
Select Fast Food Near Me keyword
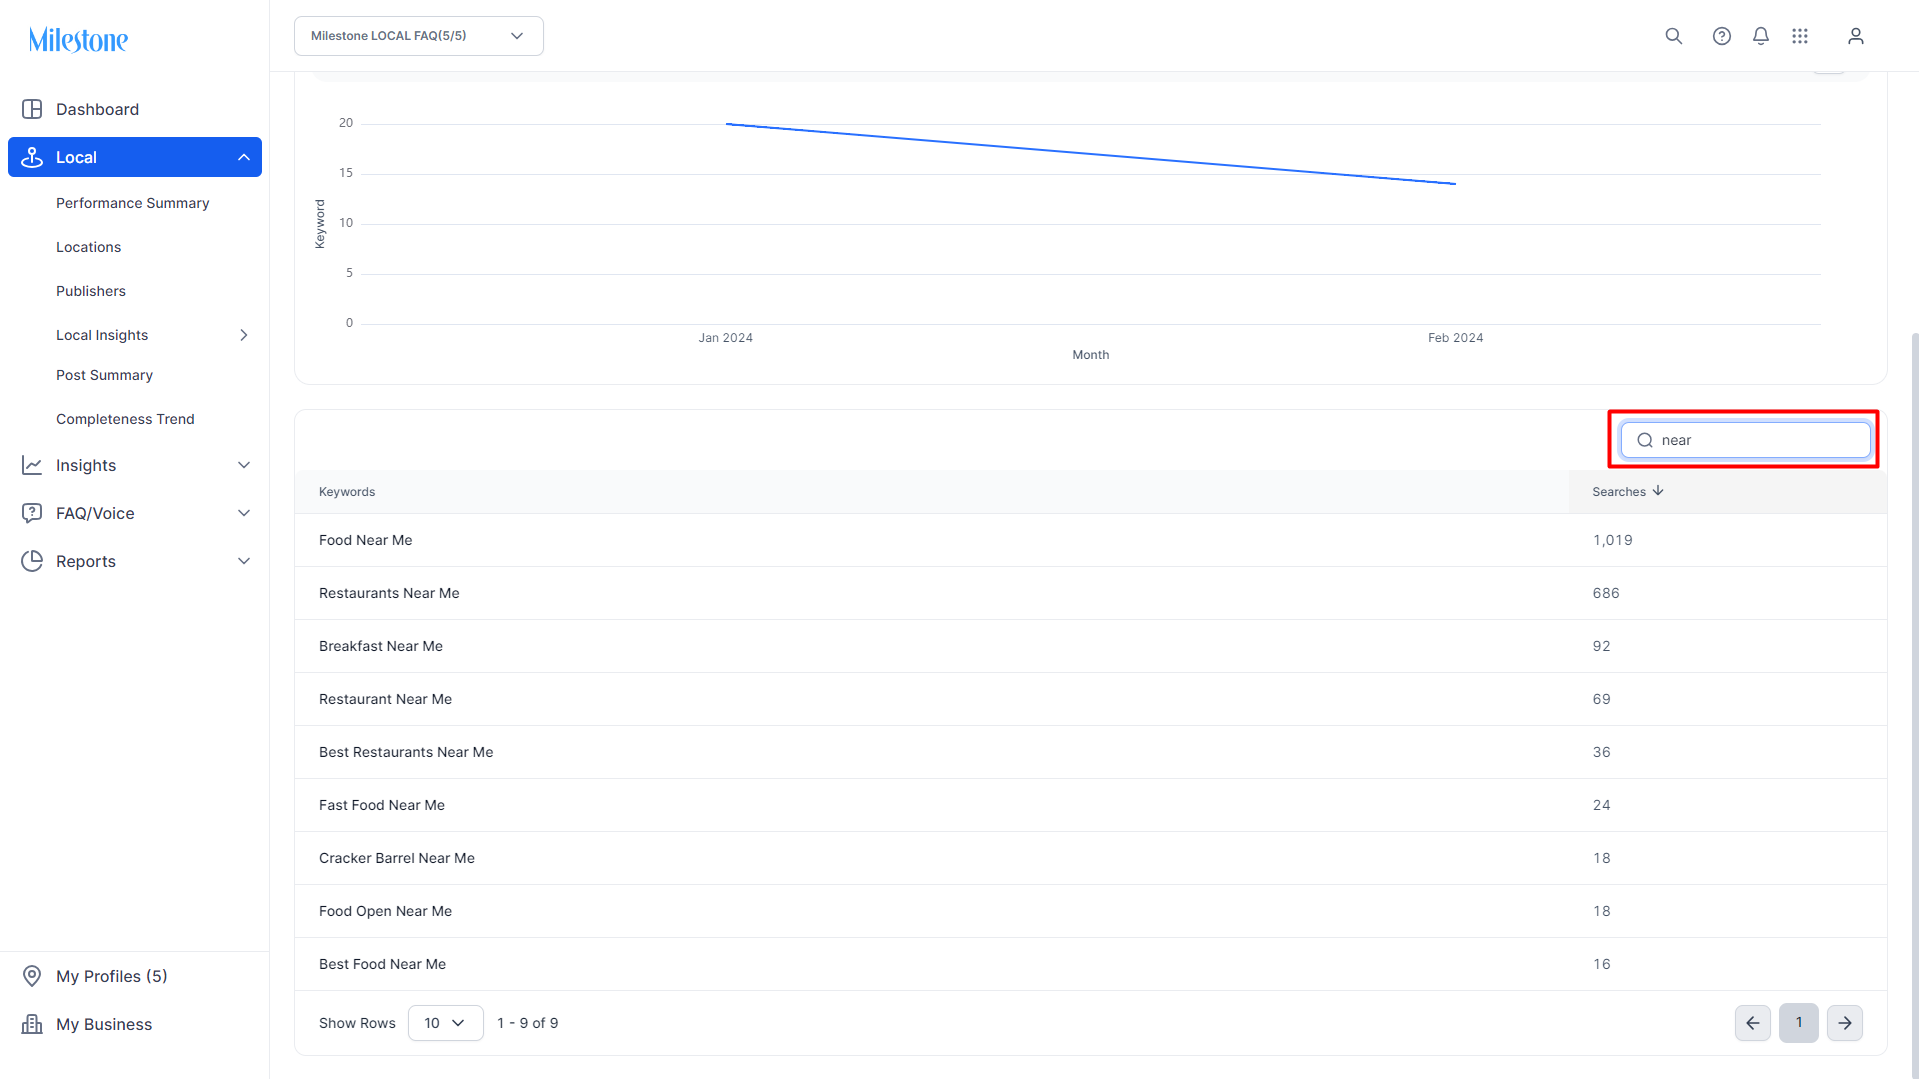coord(382,805)
